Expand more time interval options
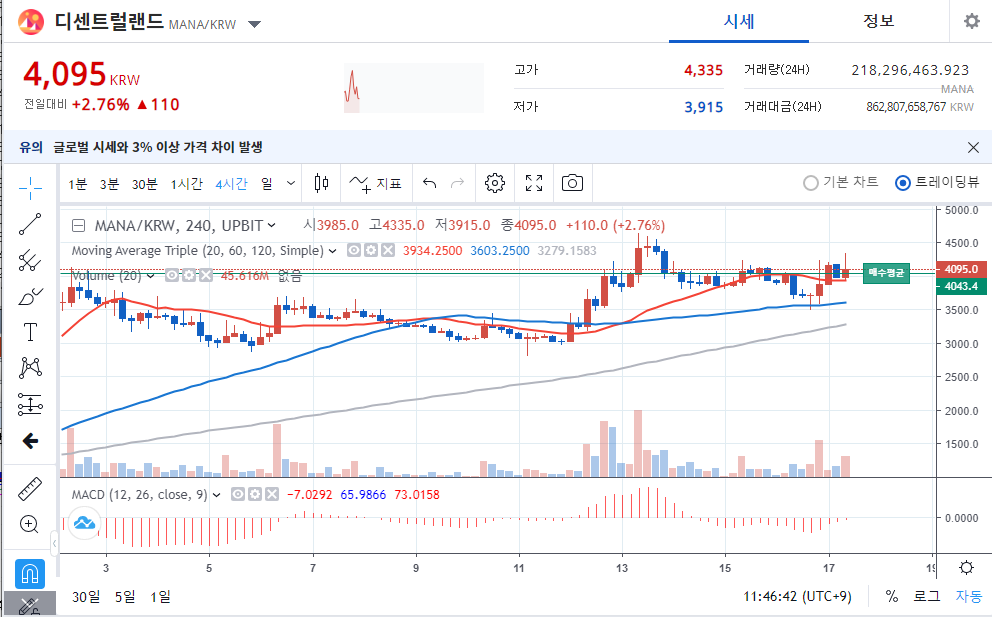The image size is (992, 617). click(x=290, y=184)
